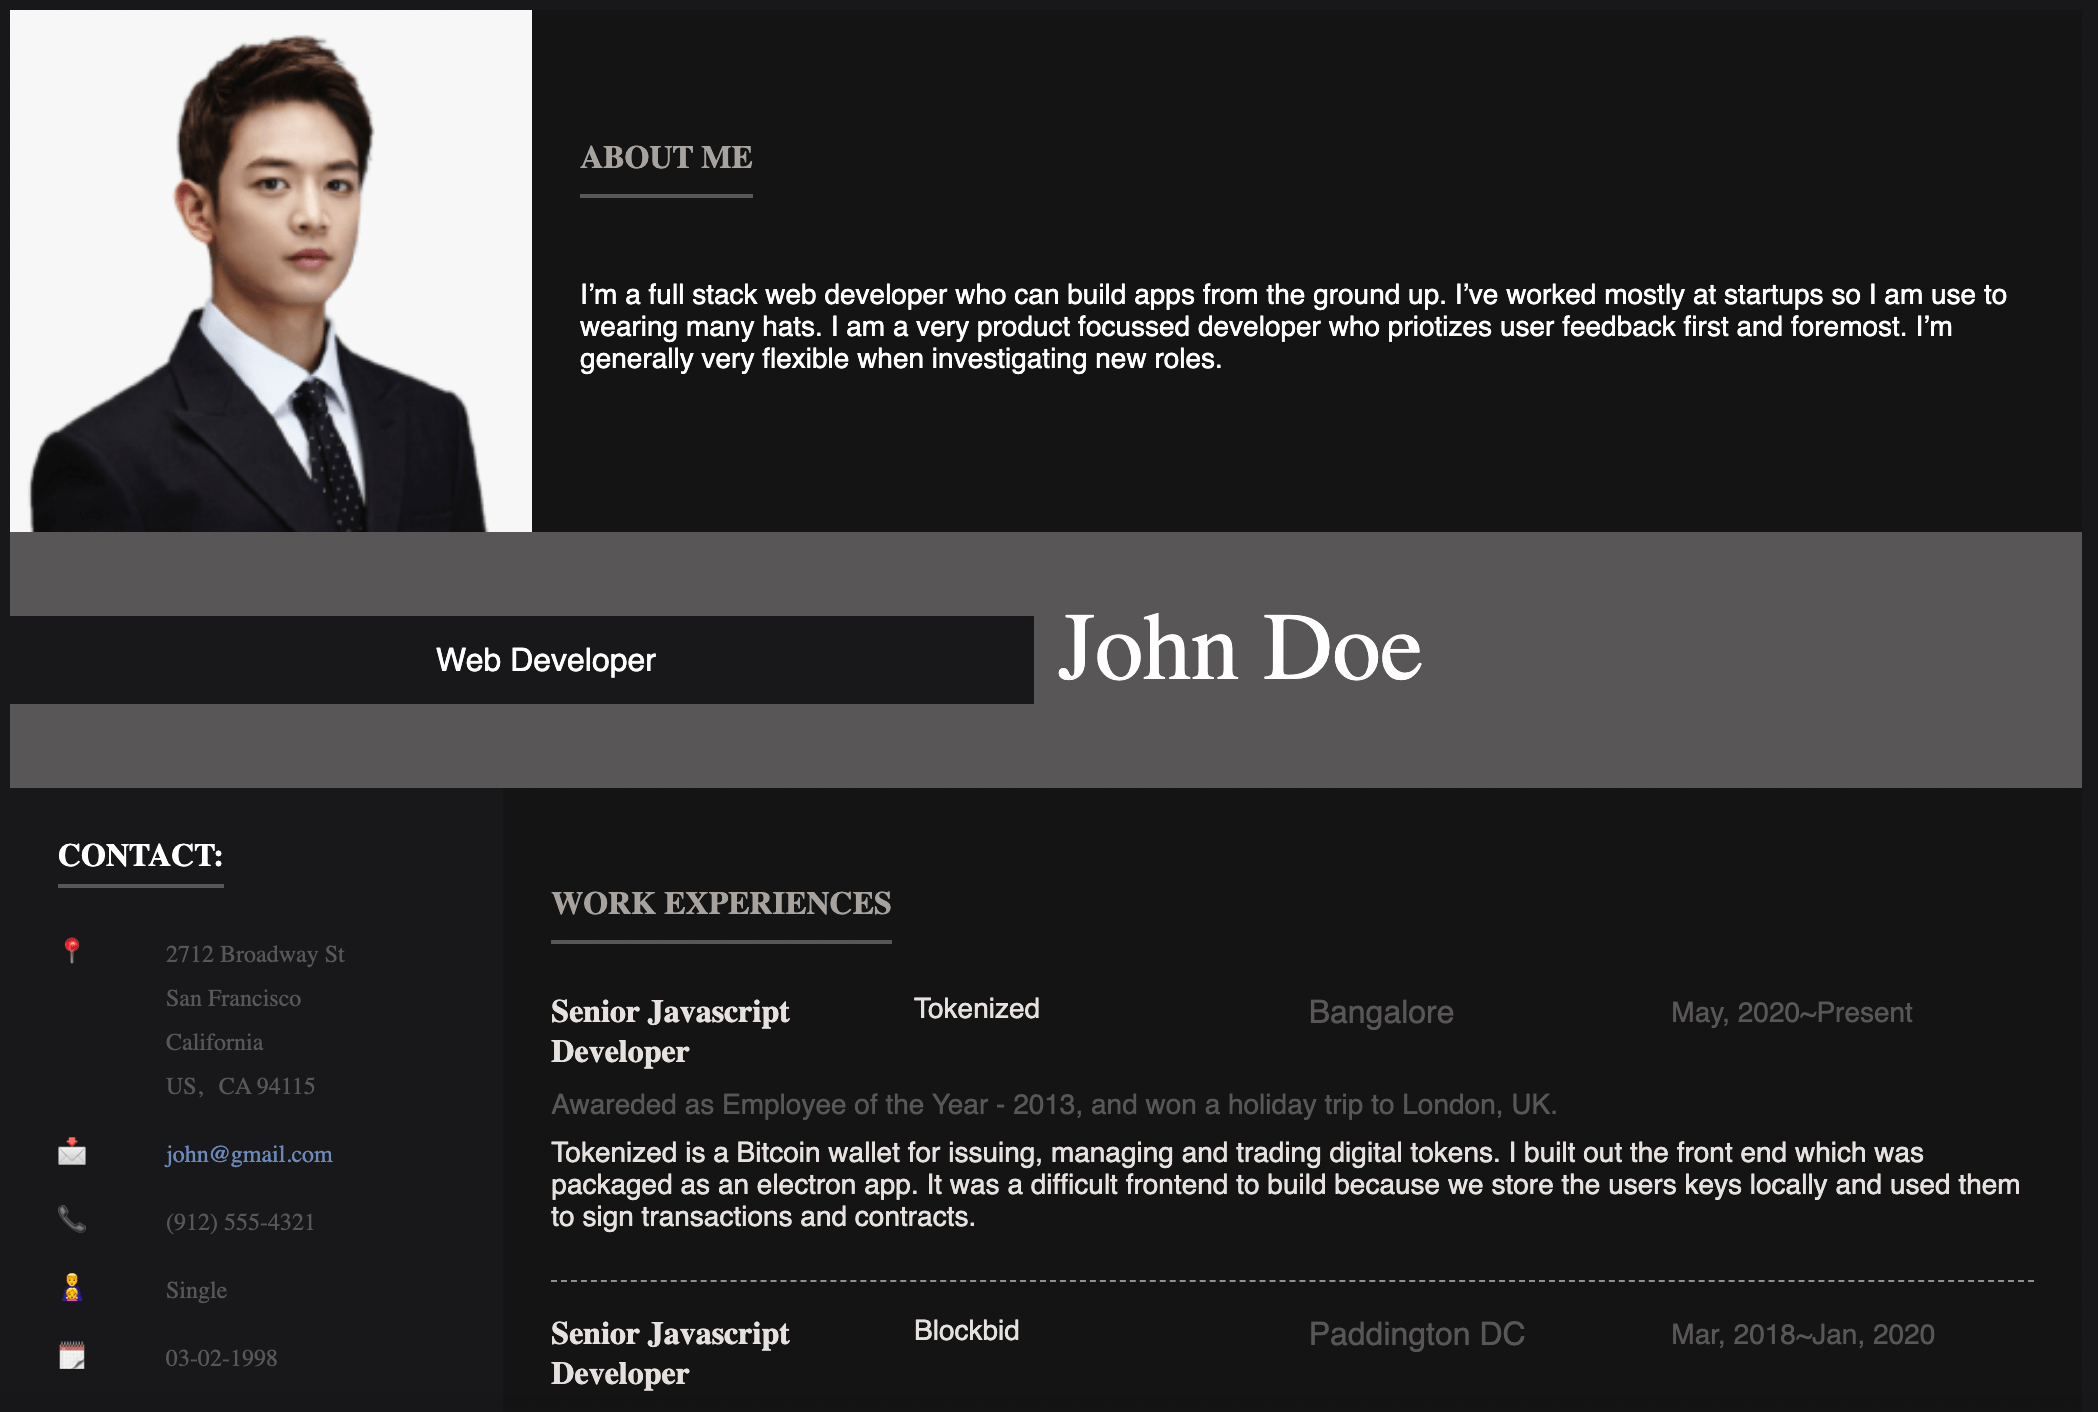Image resolution: width=2098 pixels, height=1412 pixels.
Task: Click the Single marital status text
Action: pos(196,1290)
